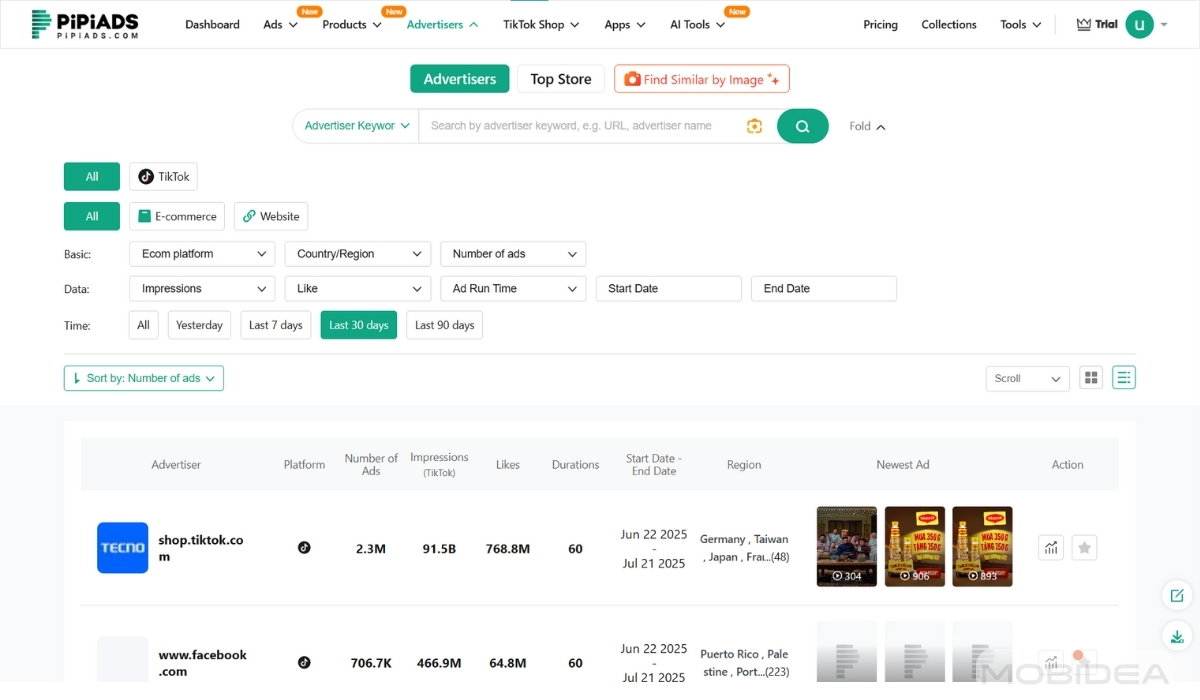Set time filter to Yesterday
The image size is (1200, 700).
click(199, 325)
